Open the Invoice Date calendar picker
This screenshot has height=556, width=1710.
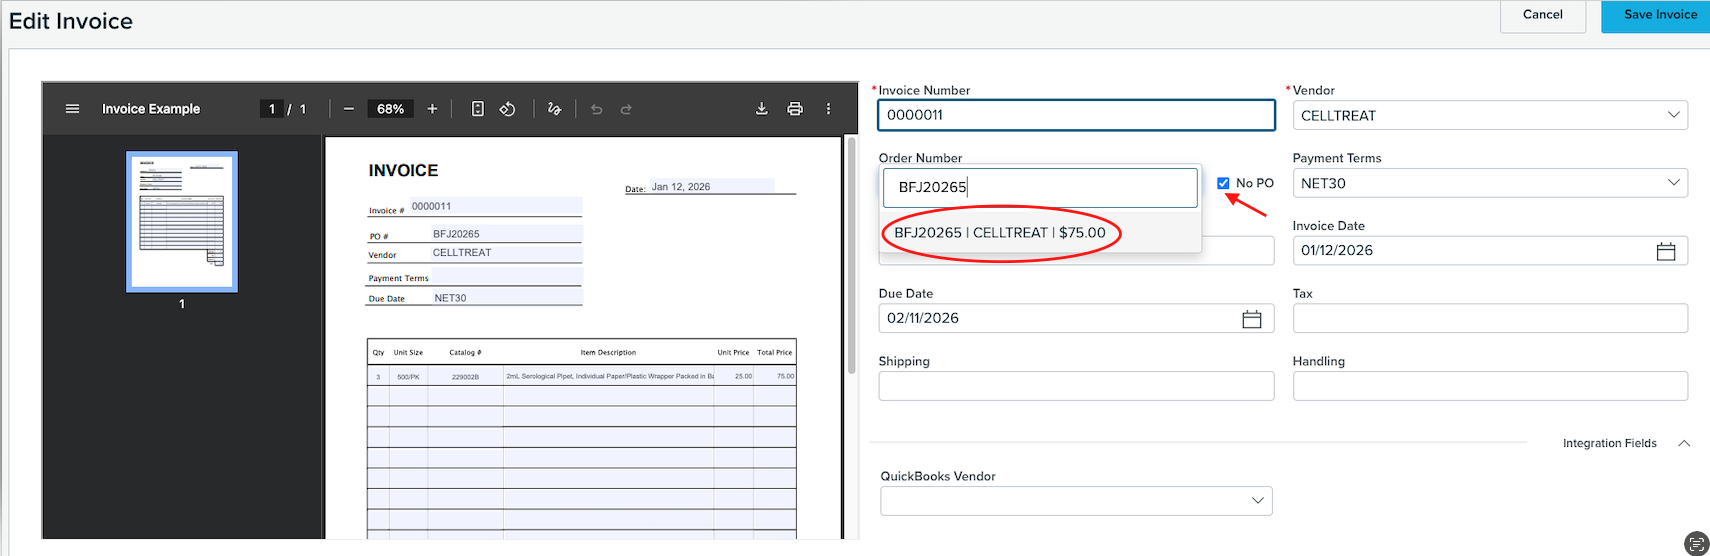1666,251
